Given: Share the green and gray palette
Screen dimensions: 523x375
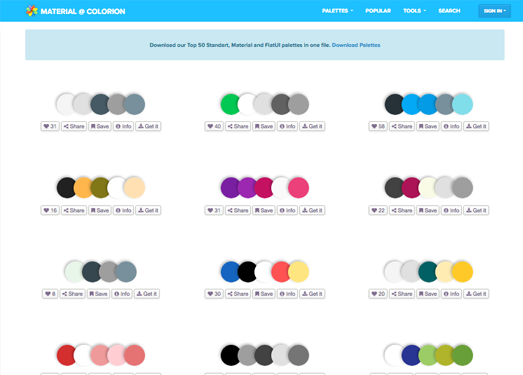Looking at the screenshot, I should [x=238, y=126].
